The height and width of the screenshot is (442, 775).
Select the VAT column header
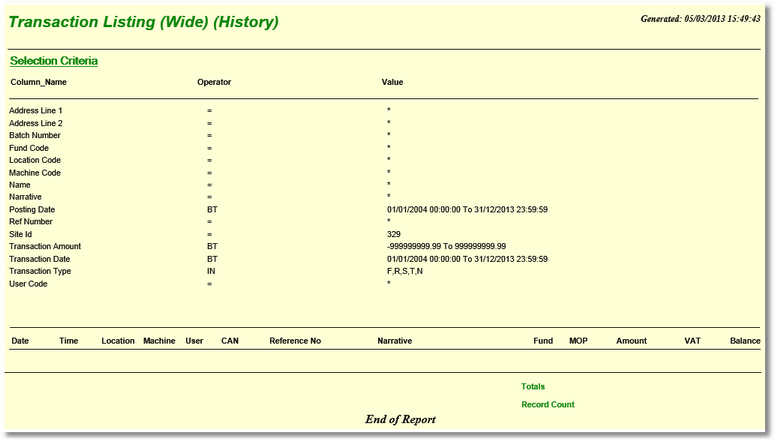(692, 341)
